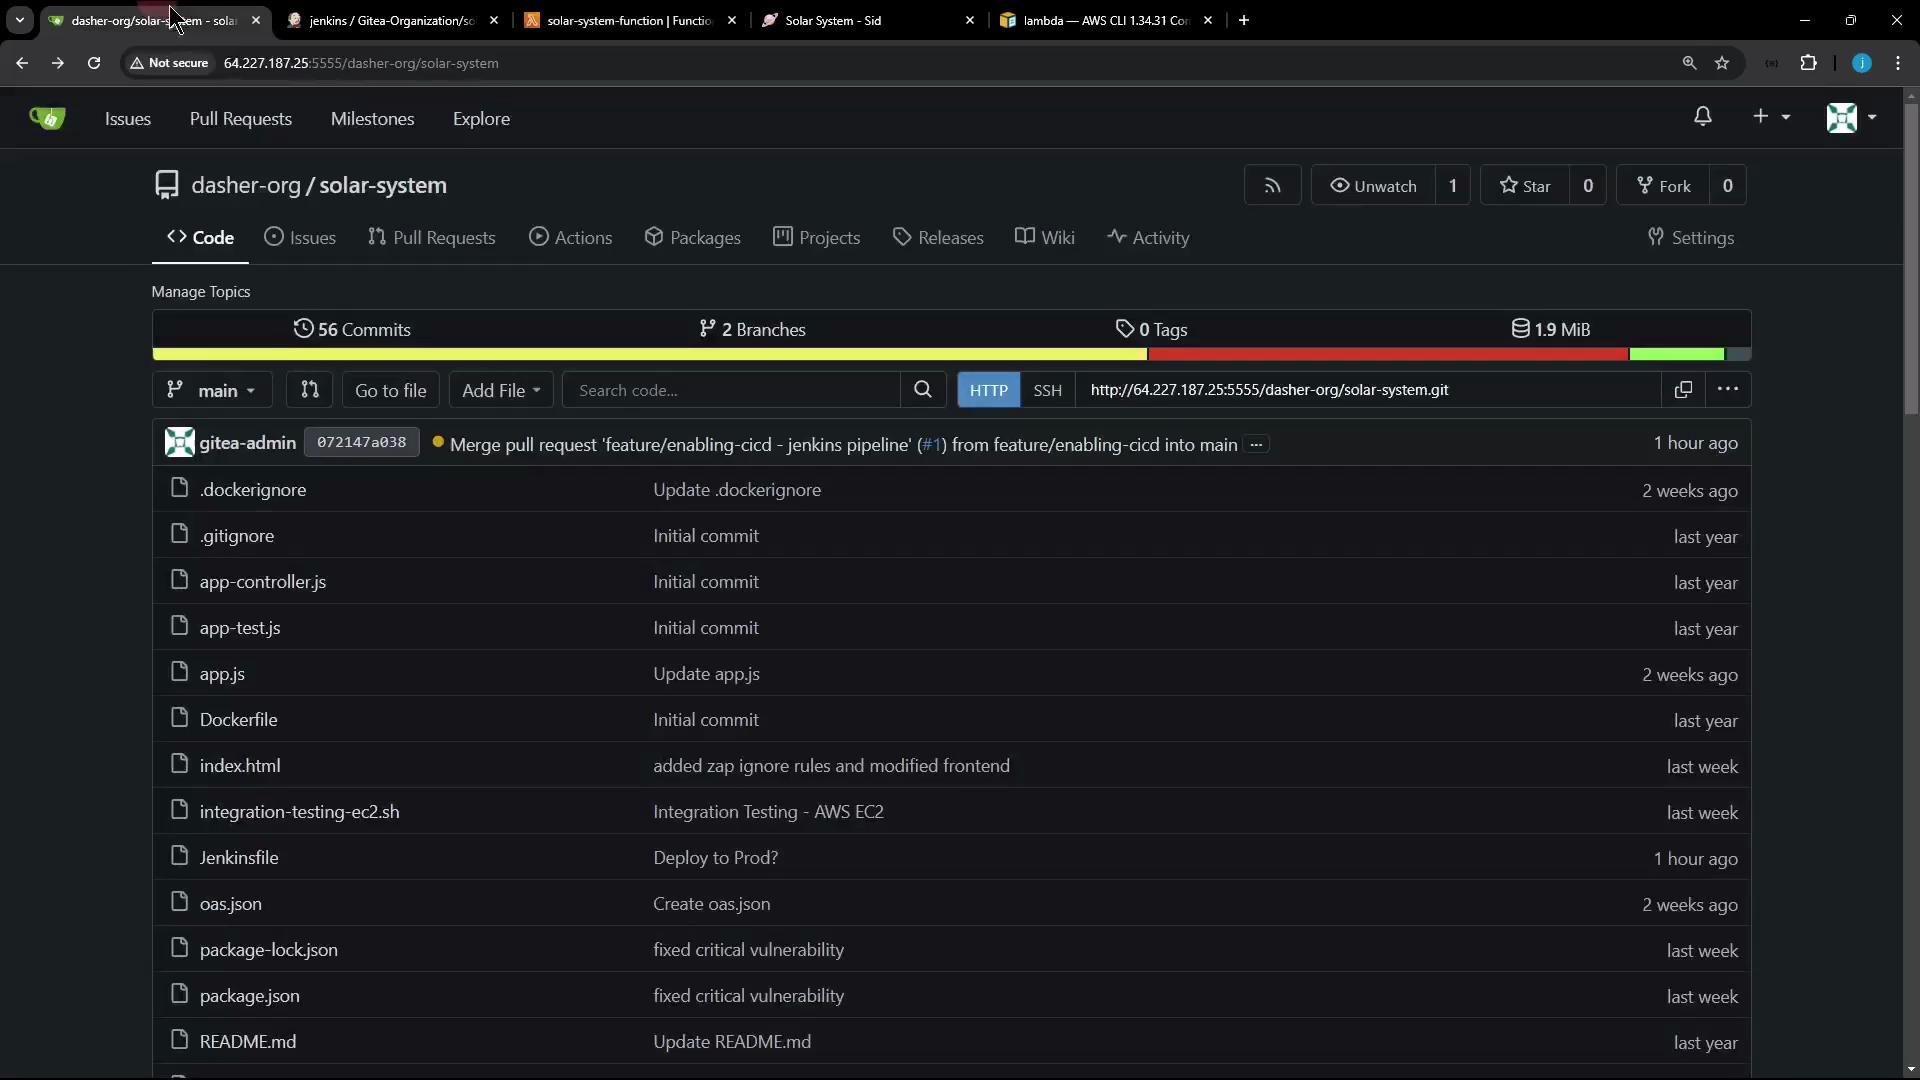Expand the create new plus menu

[x=1771, y=117]
